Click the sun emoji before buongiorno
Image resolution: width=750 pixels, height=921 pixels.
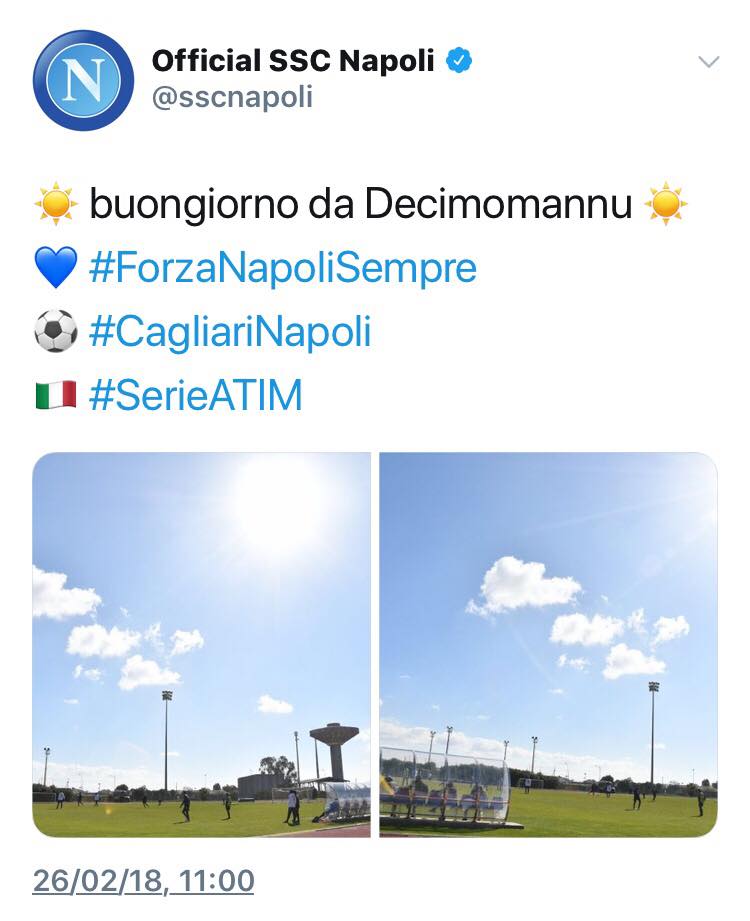(x=56, y=204)
